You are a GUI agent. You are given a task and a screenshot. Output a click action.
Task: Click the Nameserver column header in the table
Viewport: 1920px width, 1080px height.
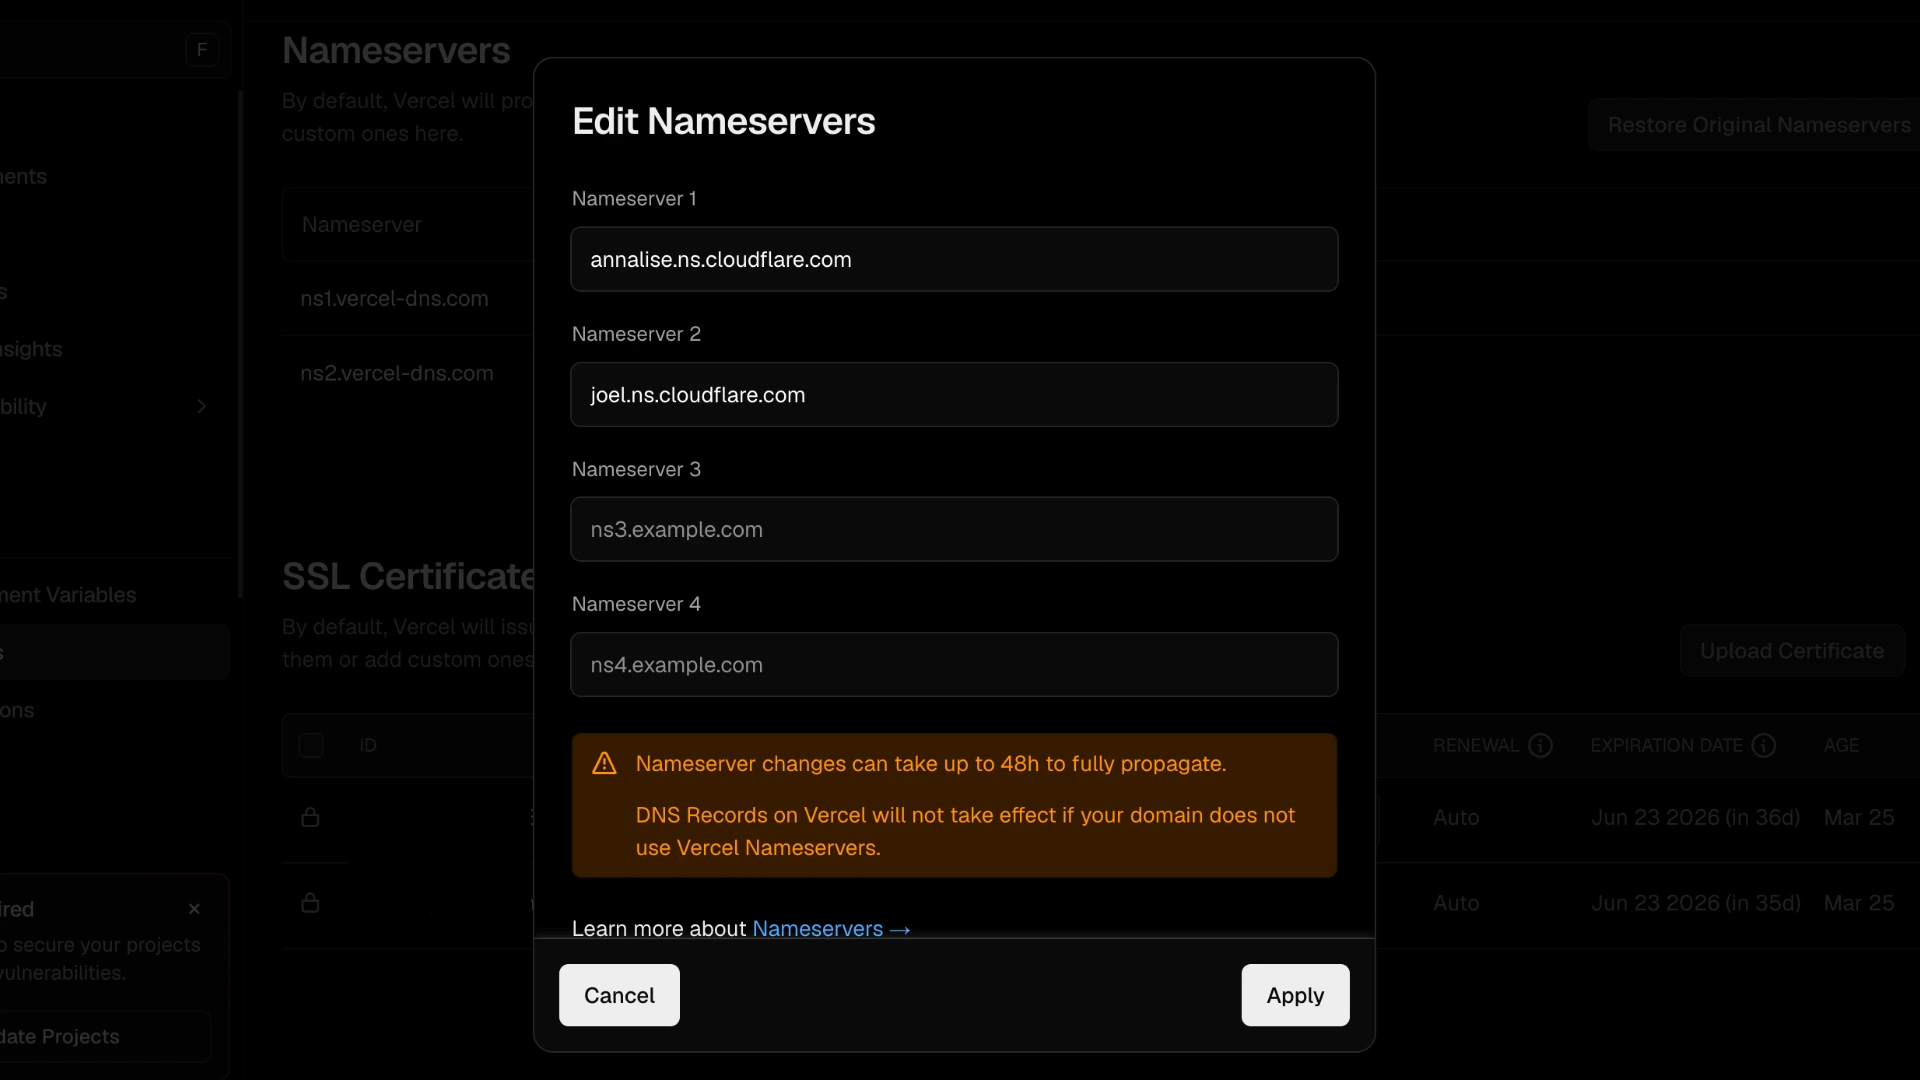pos(362,225)
